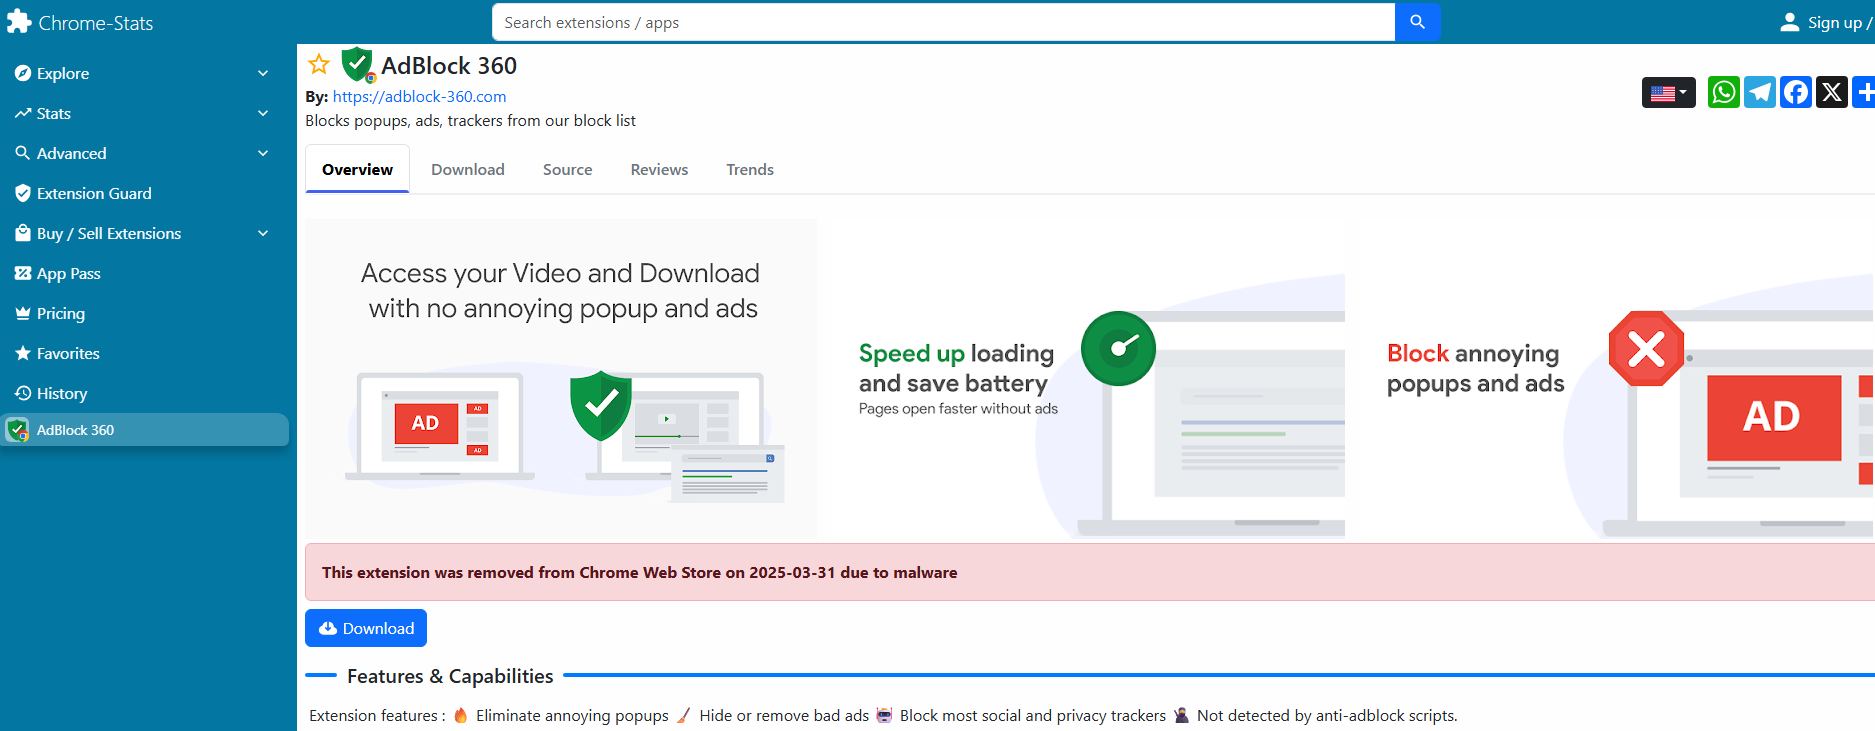Open the 'Block annoying popups and ads' screenshot

pyautogui.click(x=1617, y=378)
